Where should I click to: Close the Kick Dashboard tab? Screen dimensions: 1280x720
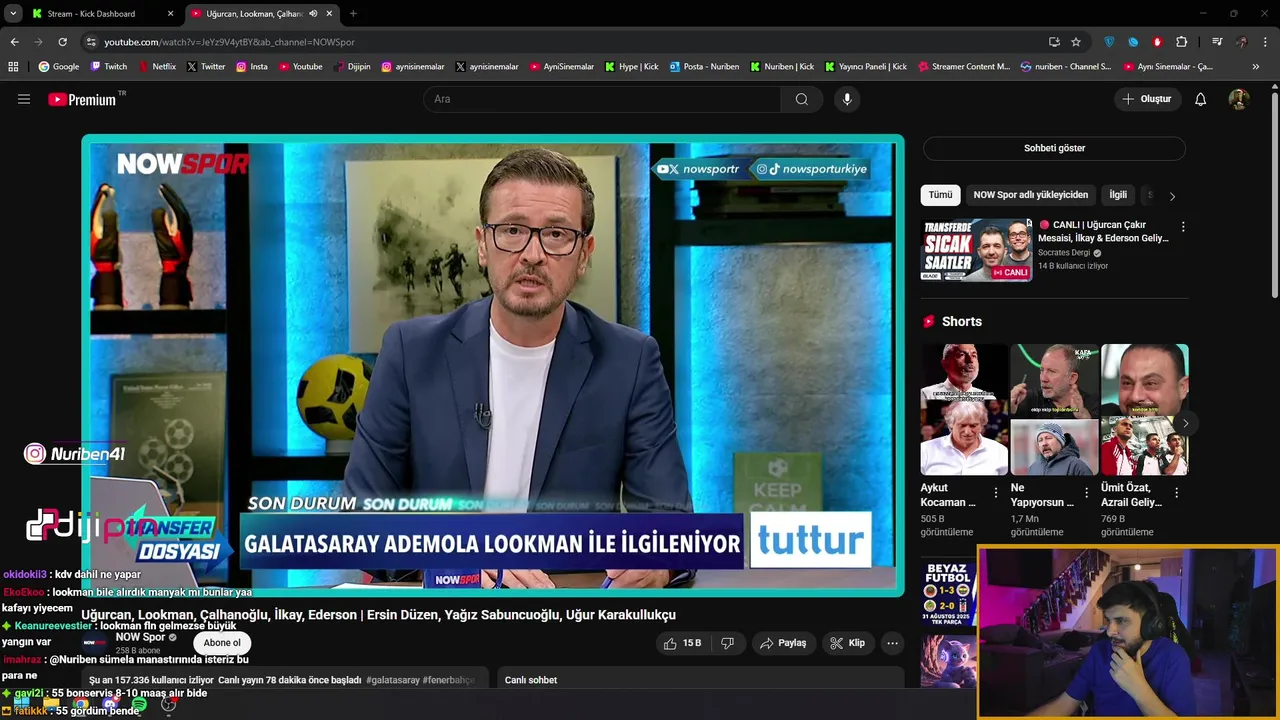coord(170,14)
